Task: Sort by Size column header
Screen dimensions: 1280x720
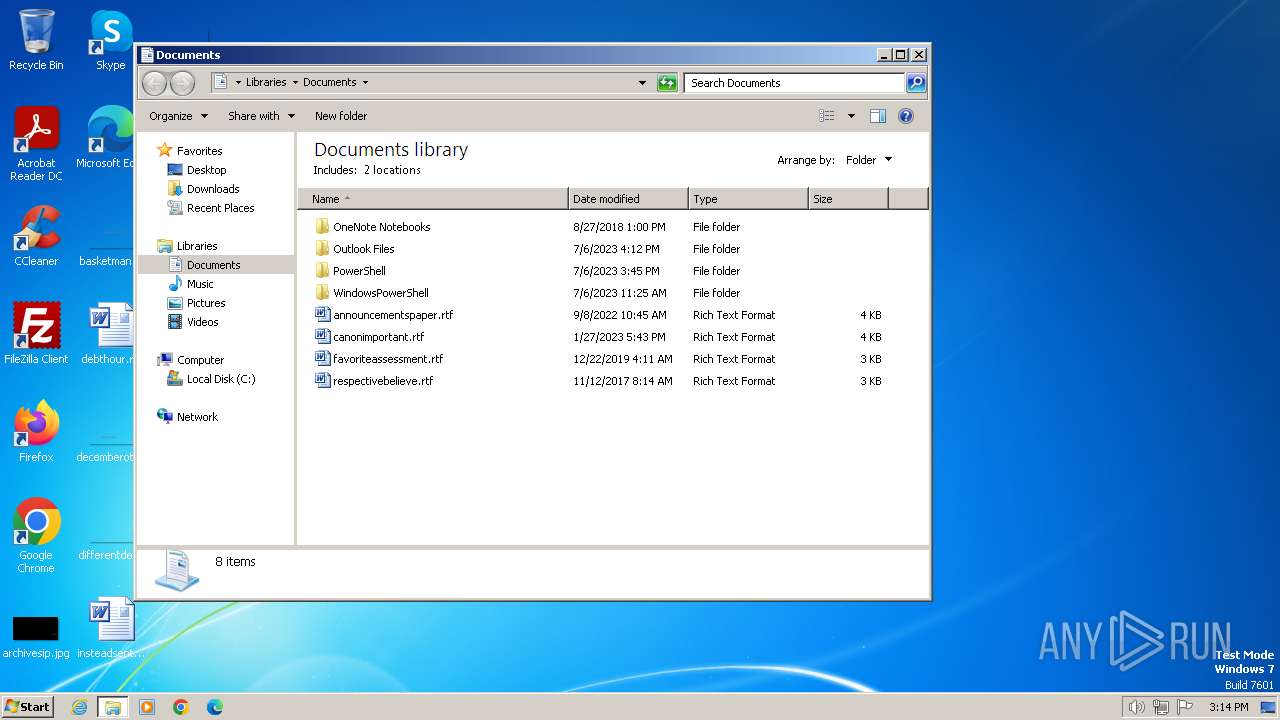Action: click(848, 199)
